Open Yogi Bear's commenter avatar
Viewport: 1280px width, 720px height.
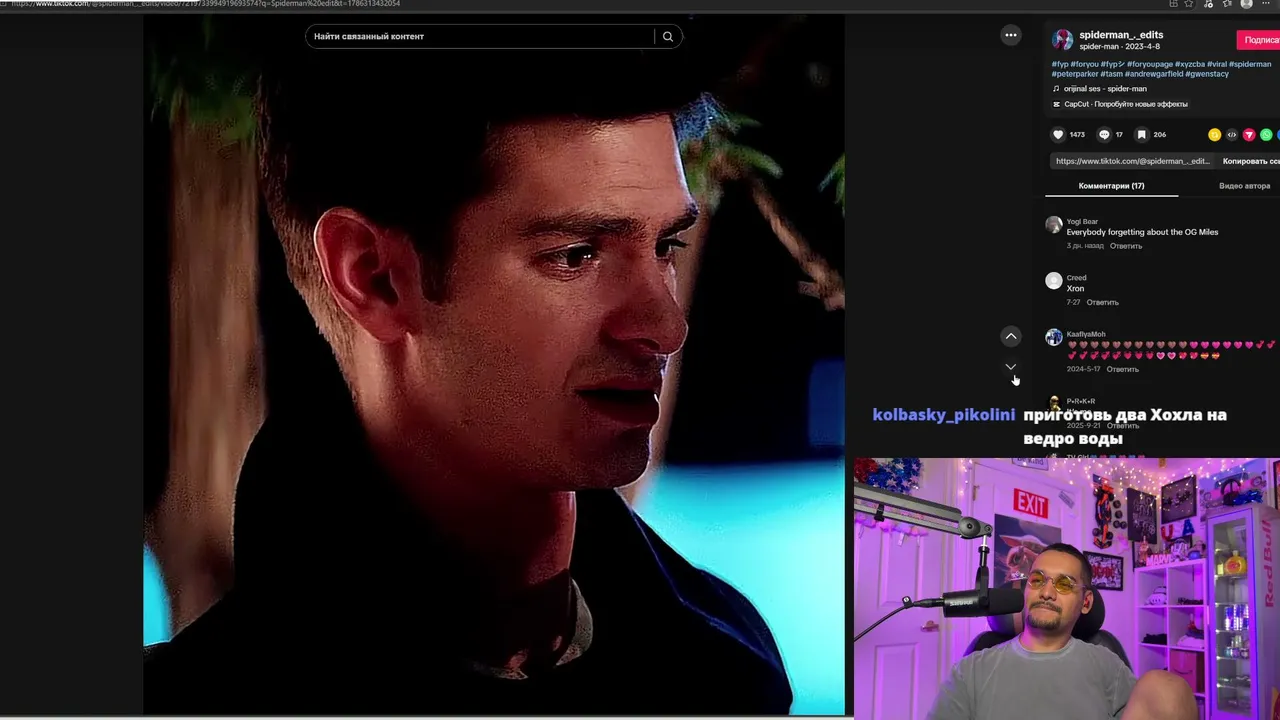1054,225
